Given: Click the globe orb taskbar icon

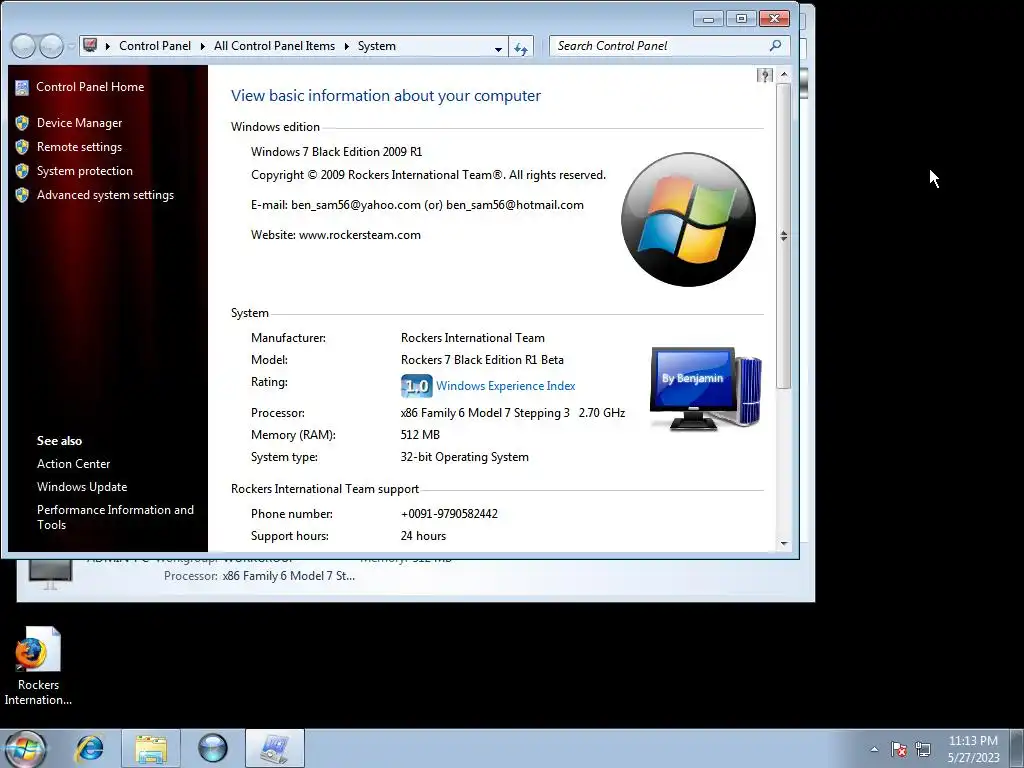Looking at the screenshot, I should (x=212, y=748).
